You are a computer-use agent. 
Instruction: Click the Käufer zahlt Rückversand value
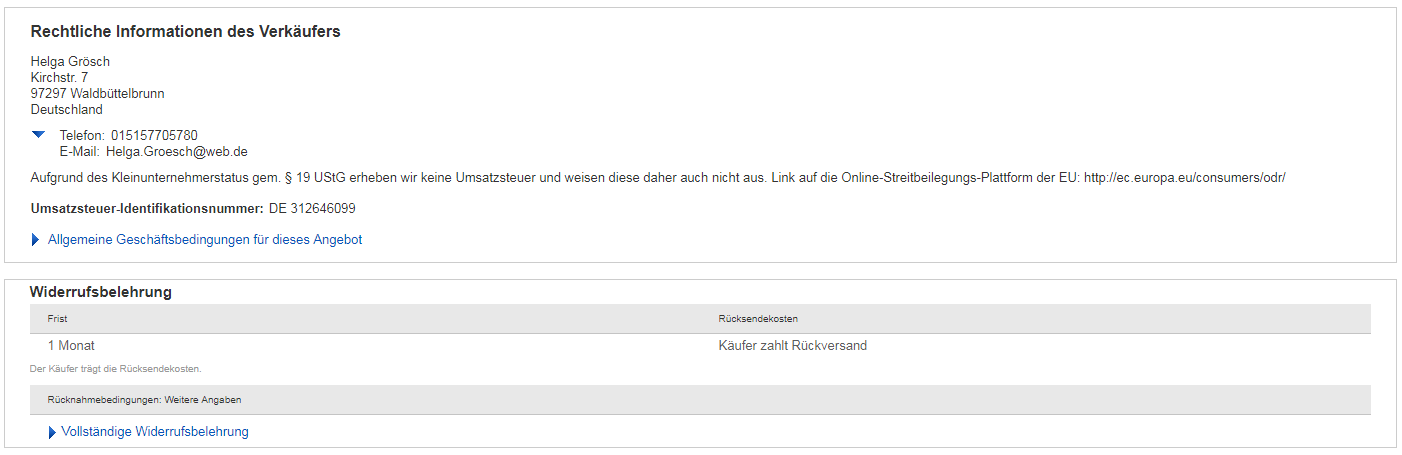[x=792, y=346]
